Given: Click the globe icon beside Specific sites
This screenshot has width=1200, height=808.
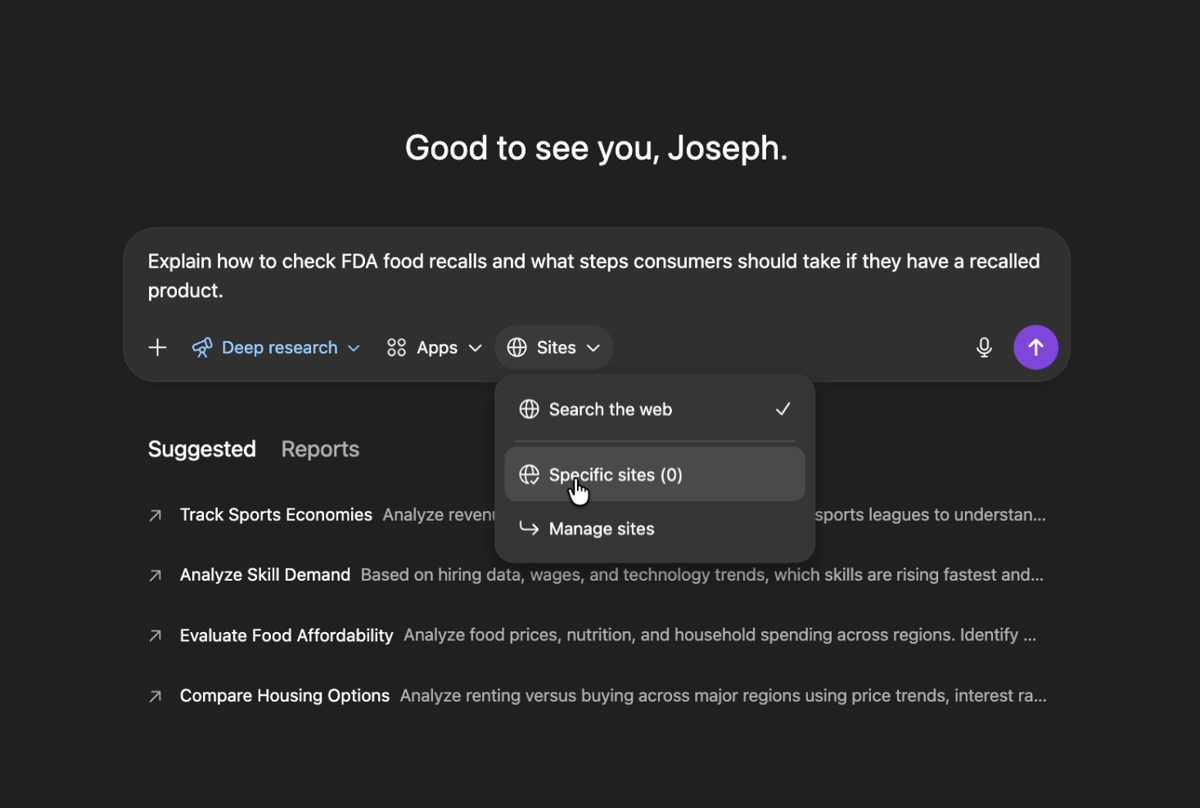Looking at the screenshot, I should pyautogui.click(x=529, y=474).
